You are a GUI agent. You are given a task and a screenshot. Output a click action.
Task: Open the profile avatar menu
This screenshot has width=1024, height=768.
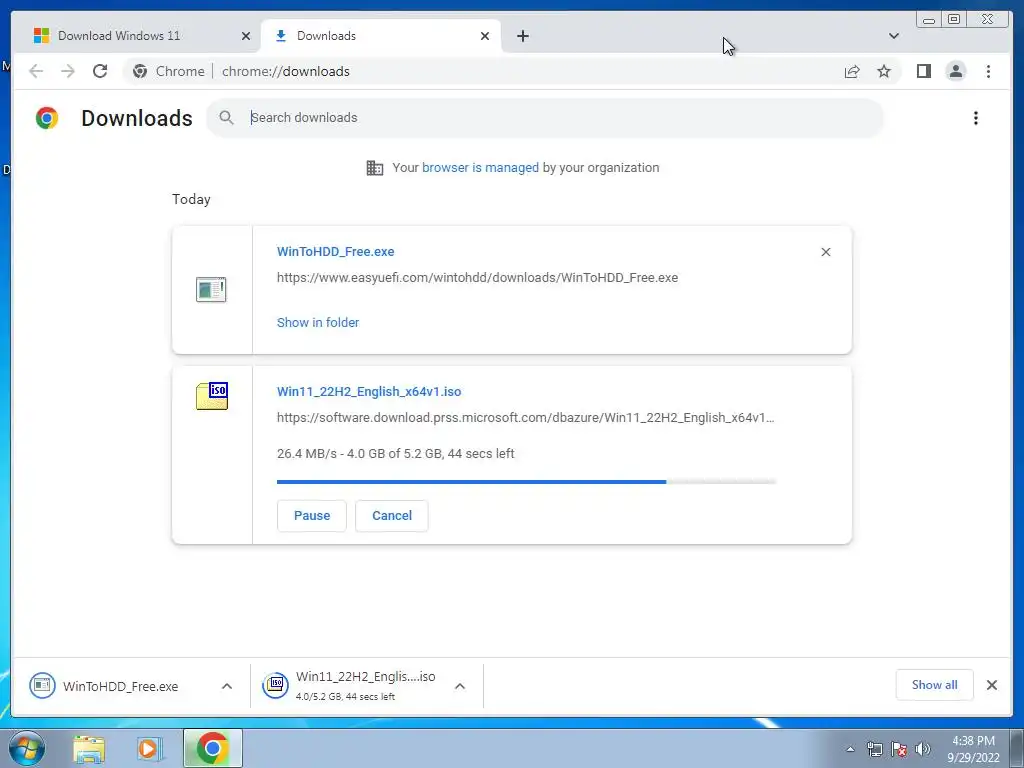coord(955,71)
